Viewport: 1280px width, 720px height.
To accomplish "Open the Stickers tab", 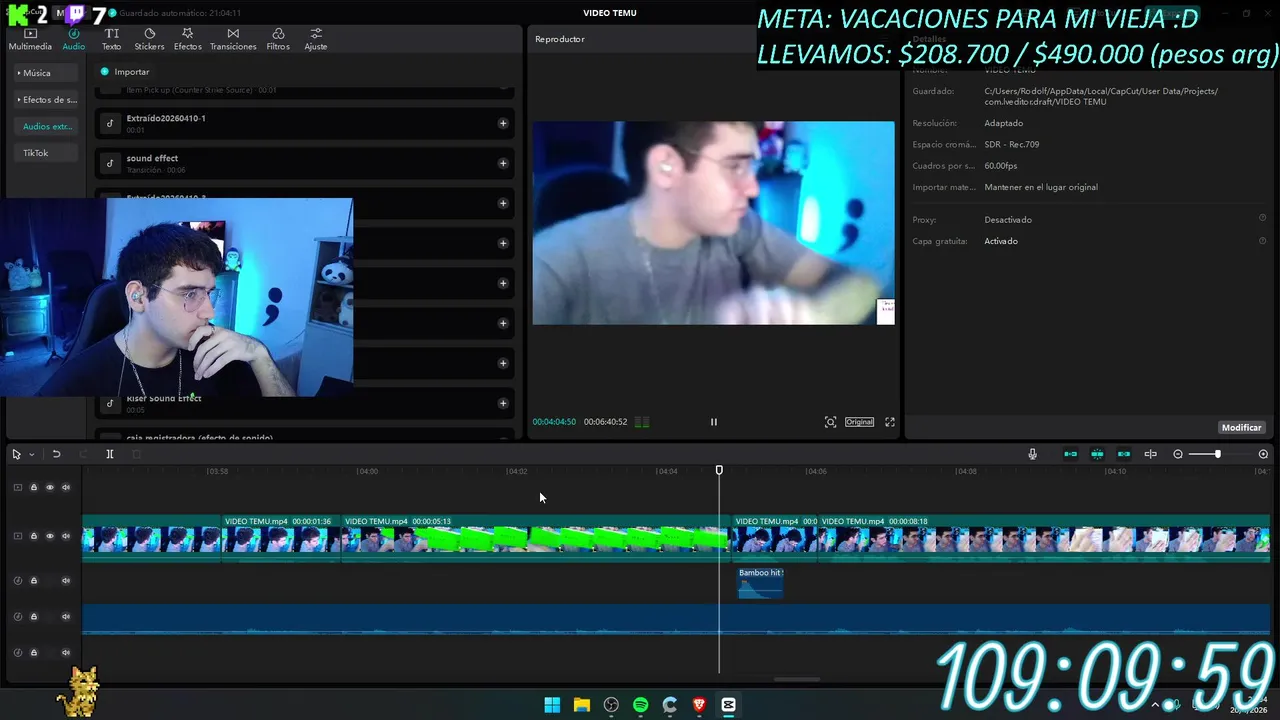I will click(x=149, y=39).
